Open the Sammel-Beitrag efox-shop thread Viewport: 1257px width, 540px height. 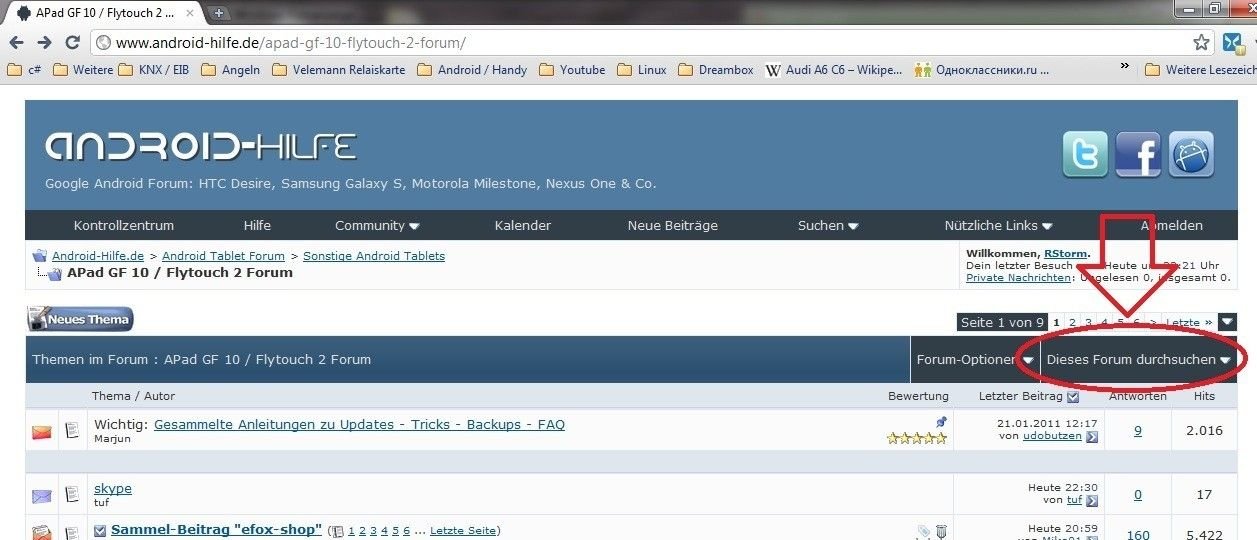point(216,530)
